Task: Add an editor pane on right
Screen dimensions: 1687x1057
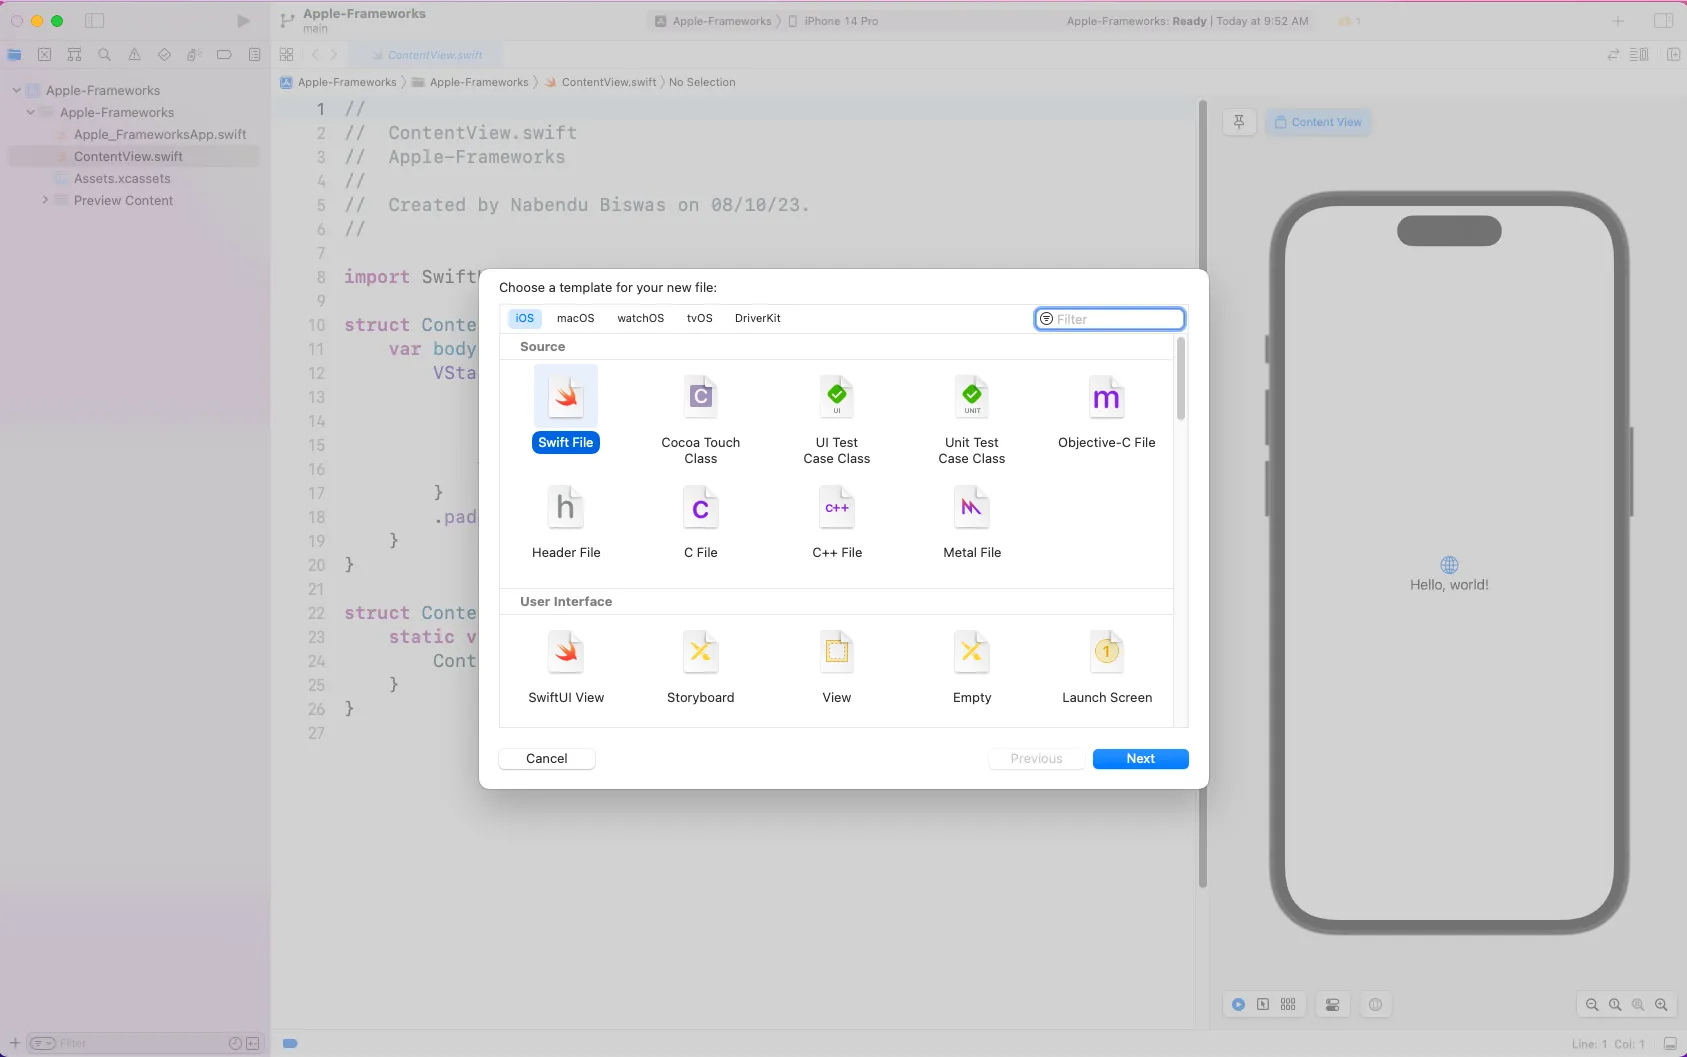Action: (1674, 55)
